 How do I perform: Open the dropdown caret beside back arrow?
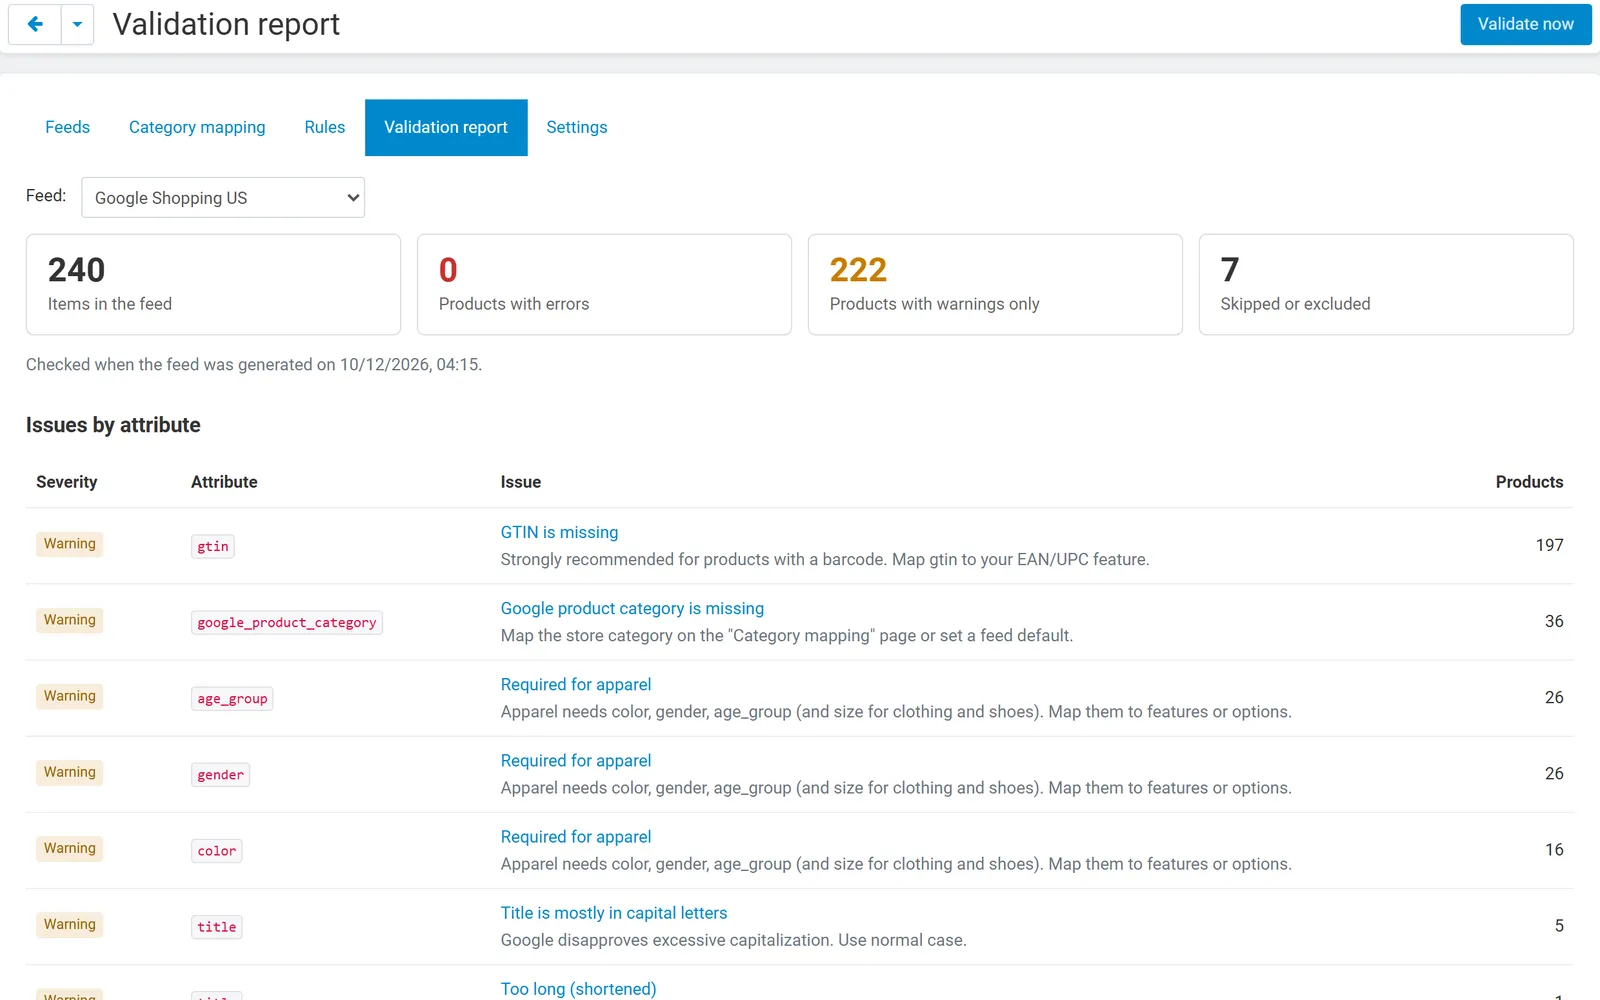77,24
